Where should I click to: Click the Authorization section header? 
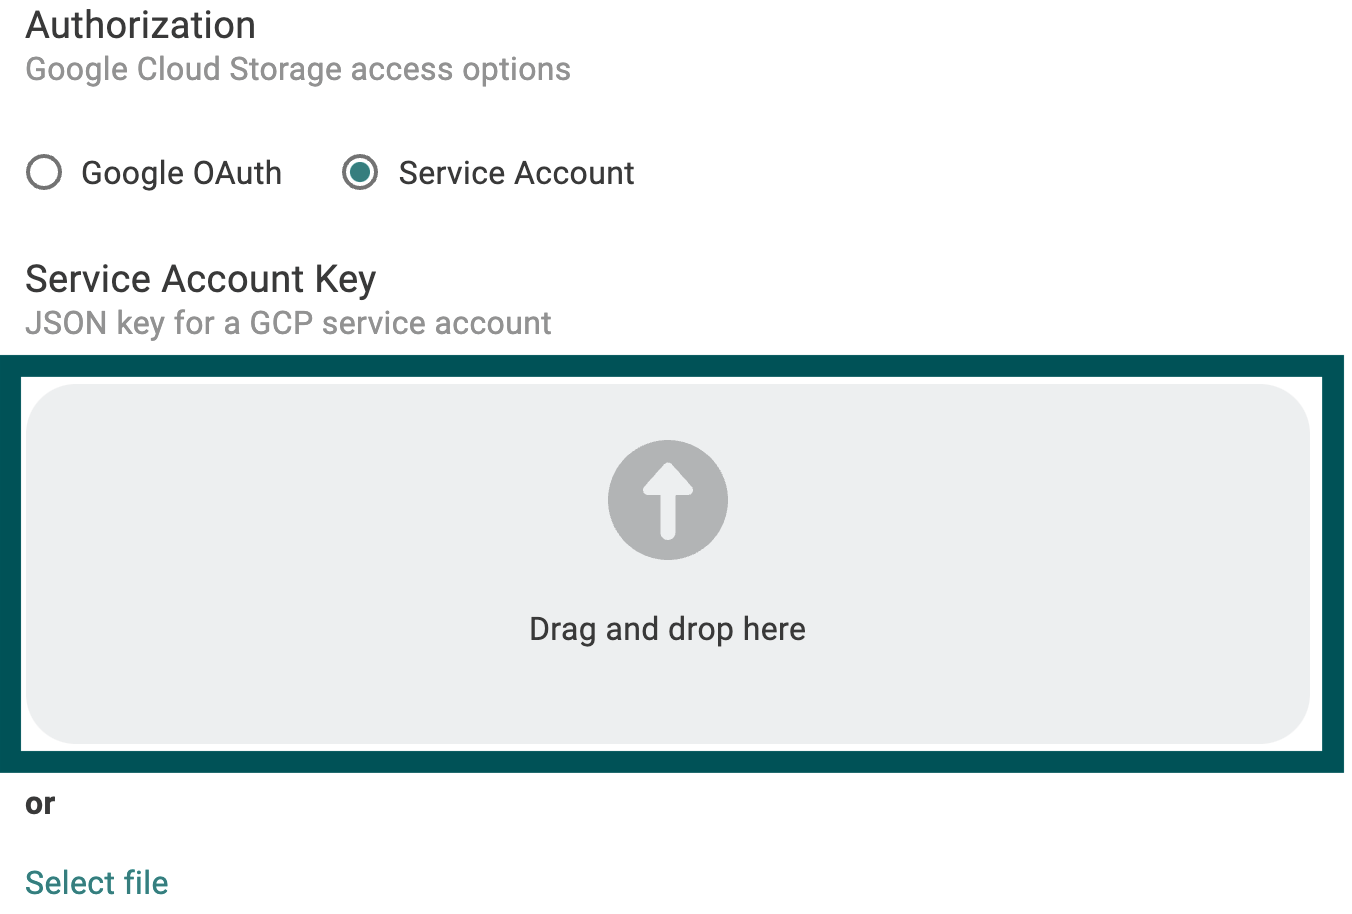(140, 25)
